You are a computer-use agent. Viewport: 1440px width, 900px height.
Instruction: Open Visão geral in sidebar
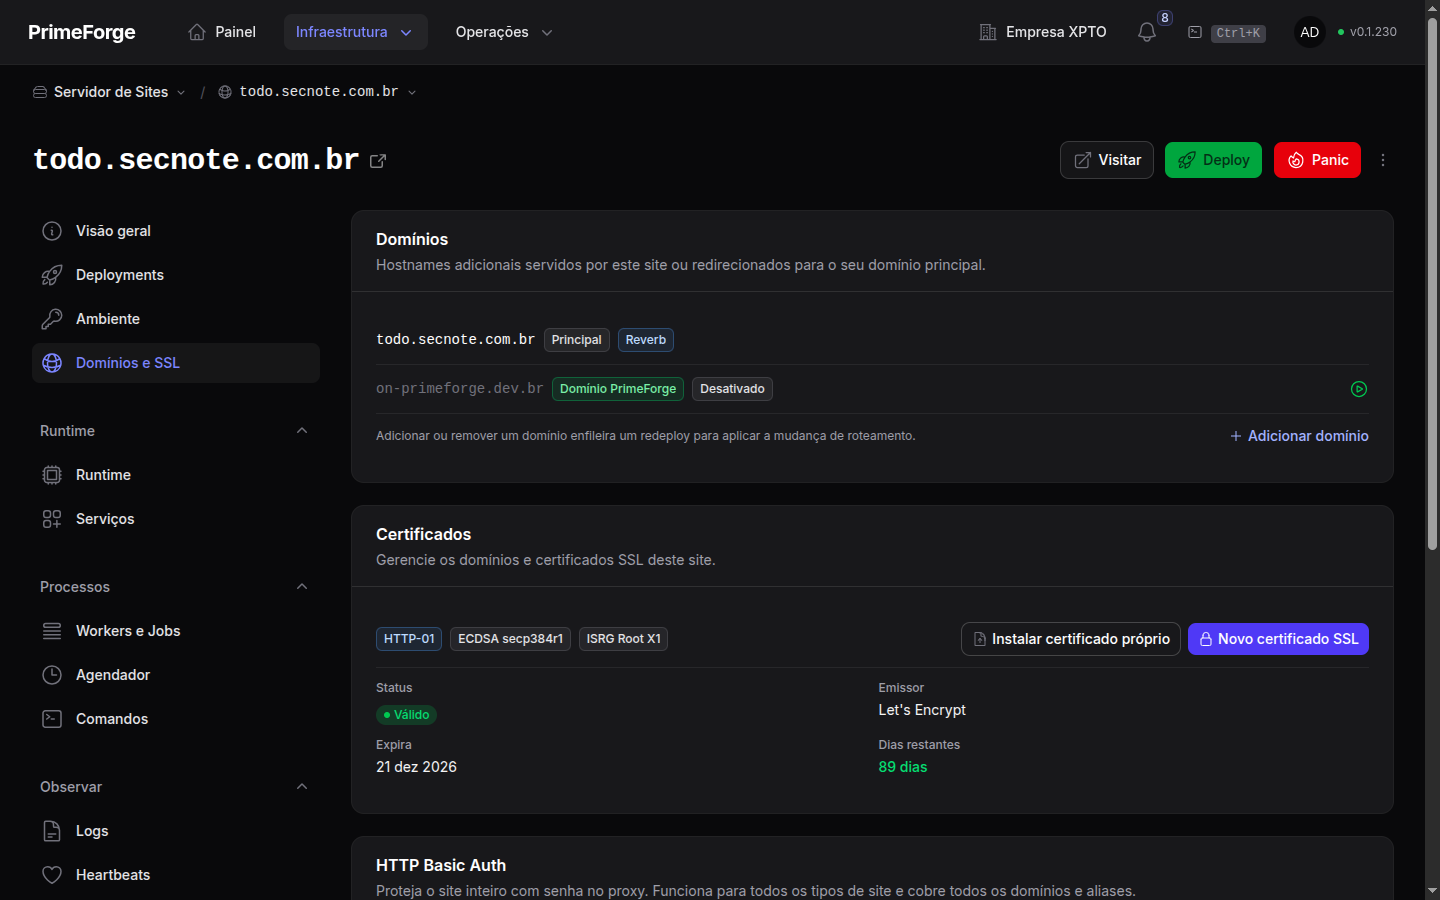pyautogui.click(x=176, y=231)
